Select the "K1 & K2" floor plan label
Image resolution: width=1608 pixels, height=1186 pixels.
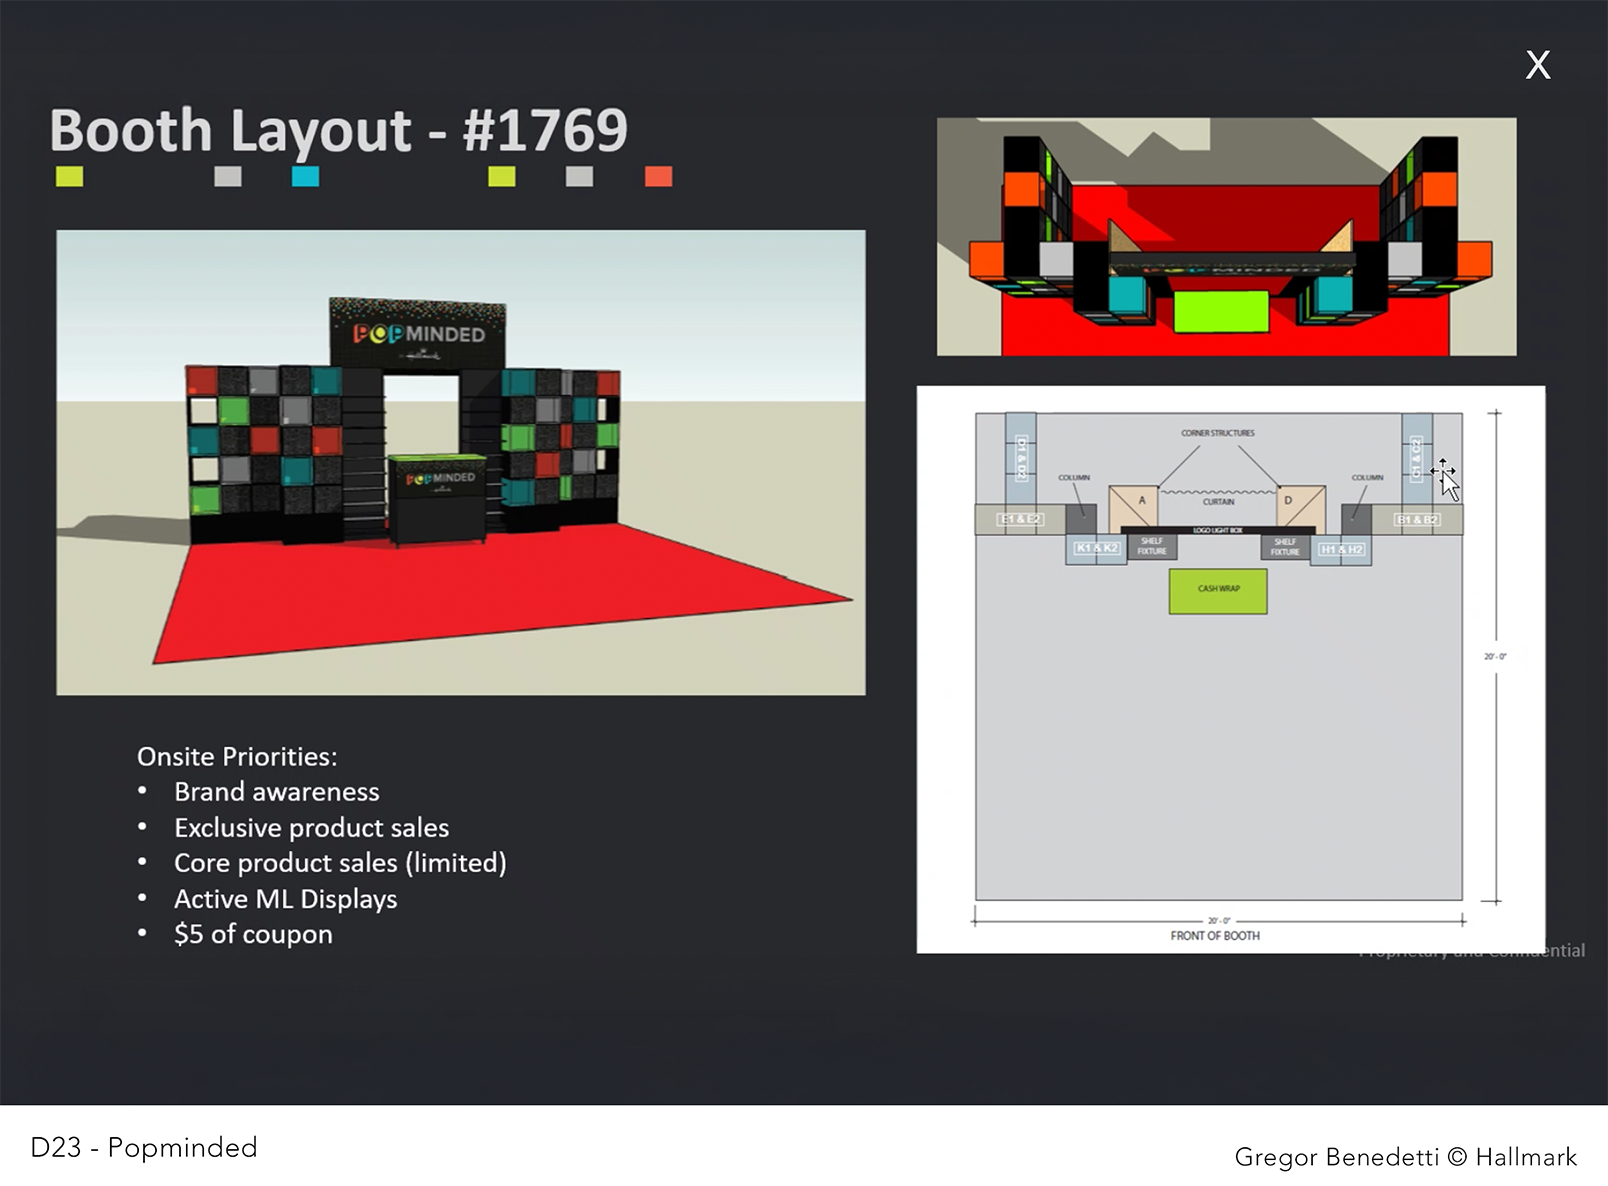(1097, 548)
